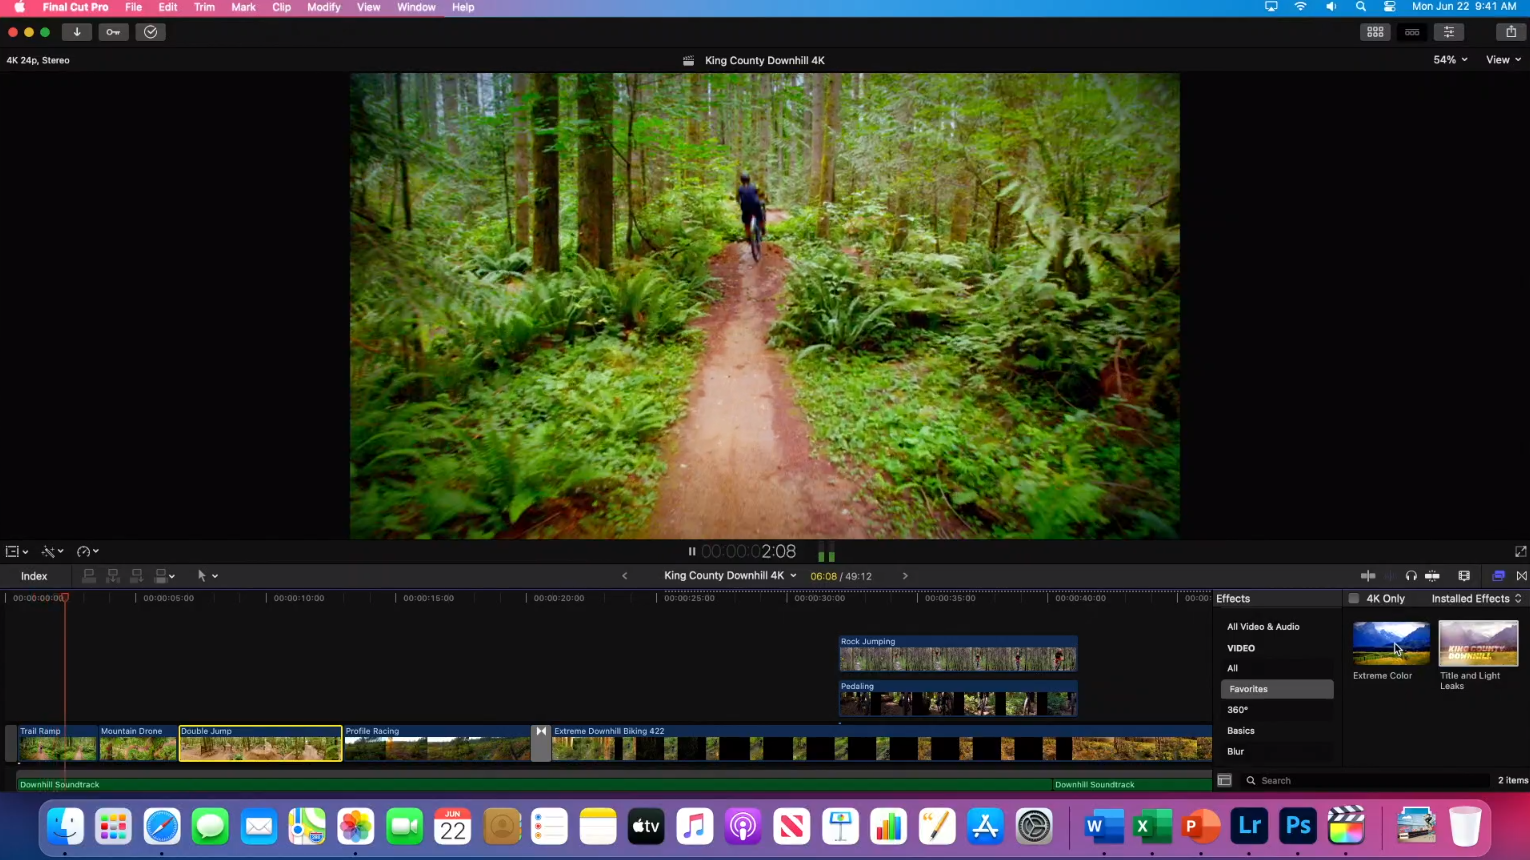The image size is (1530, 860).
Task: Expand viewer to full screen
Action: pos(1520,552)
